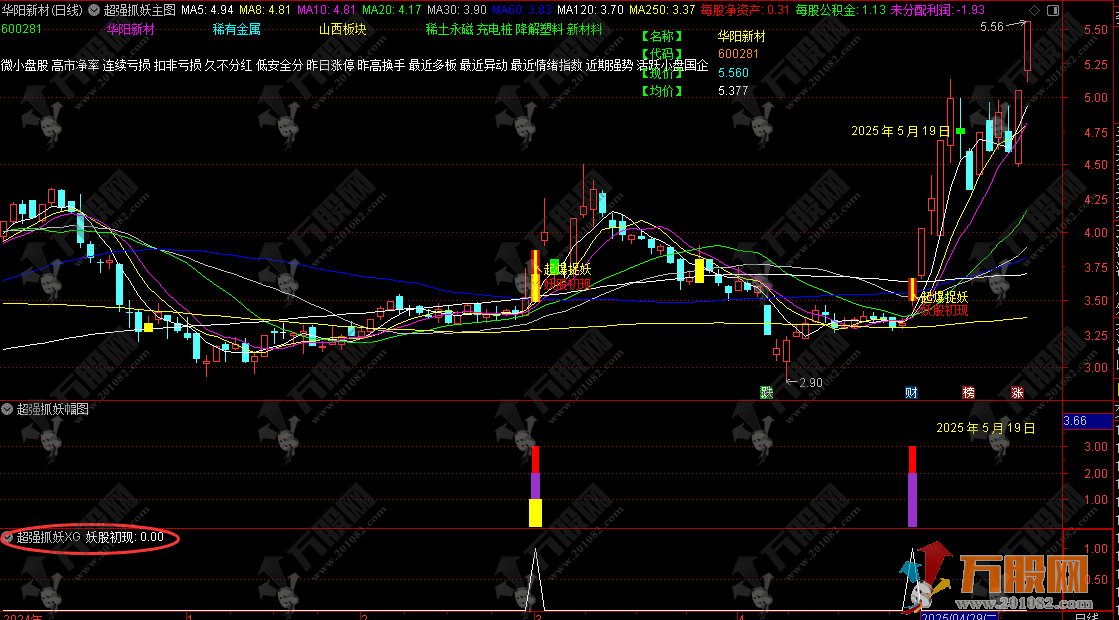Click the MA20: 4.17 value
Screen dimensions: 1119x620
[391, 10]
